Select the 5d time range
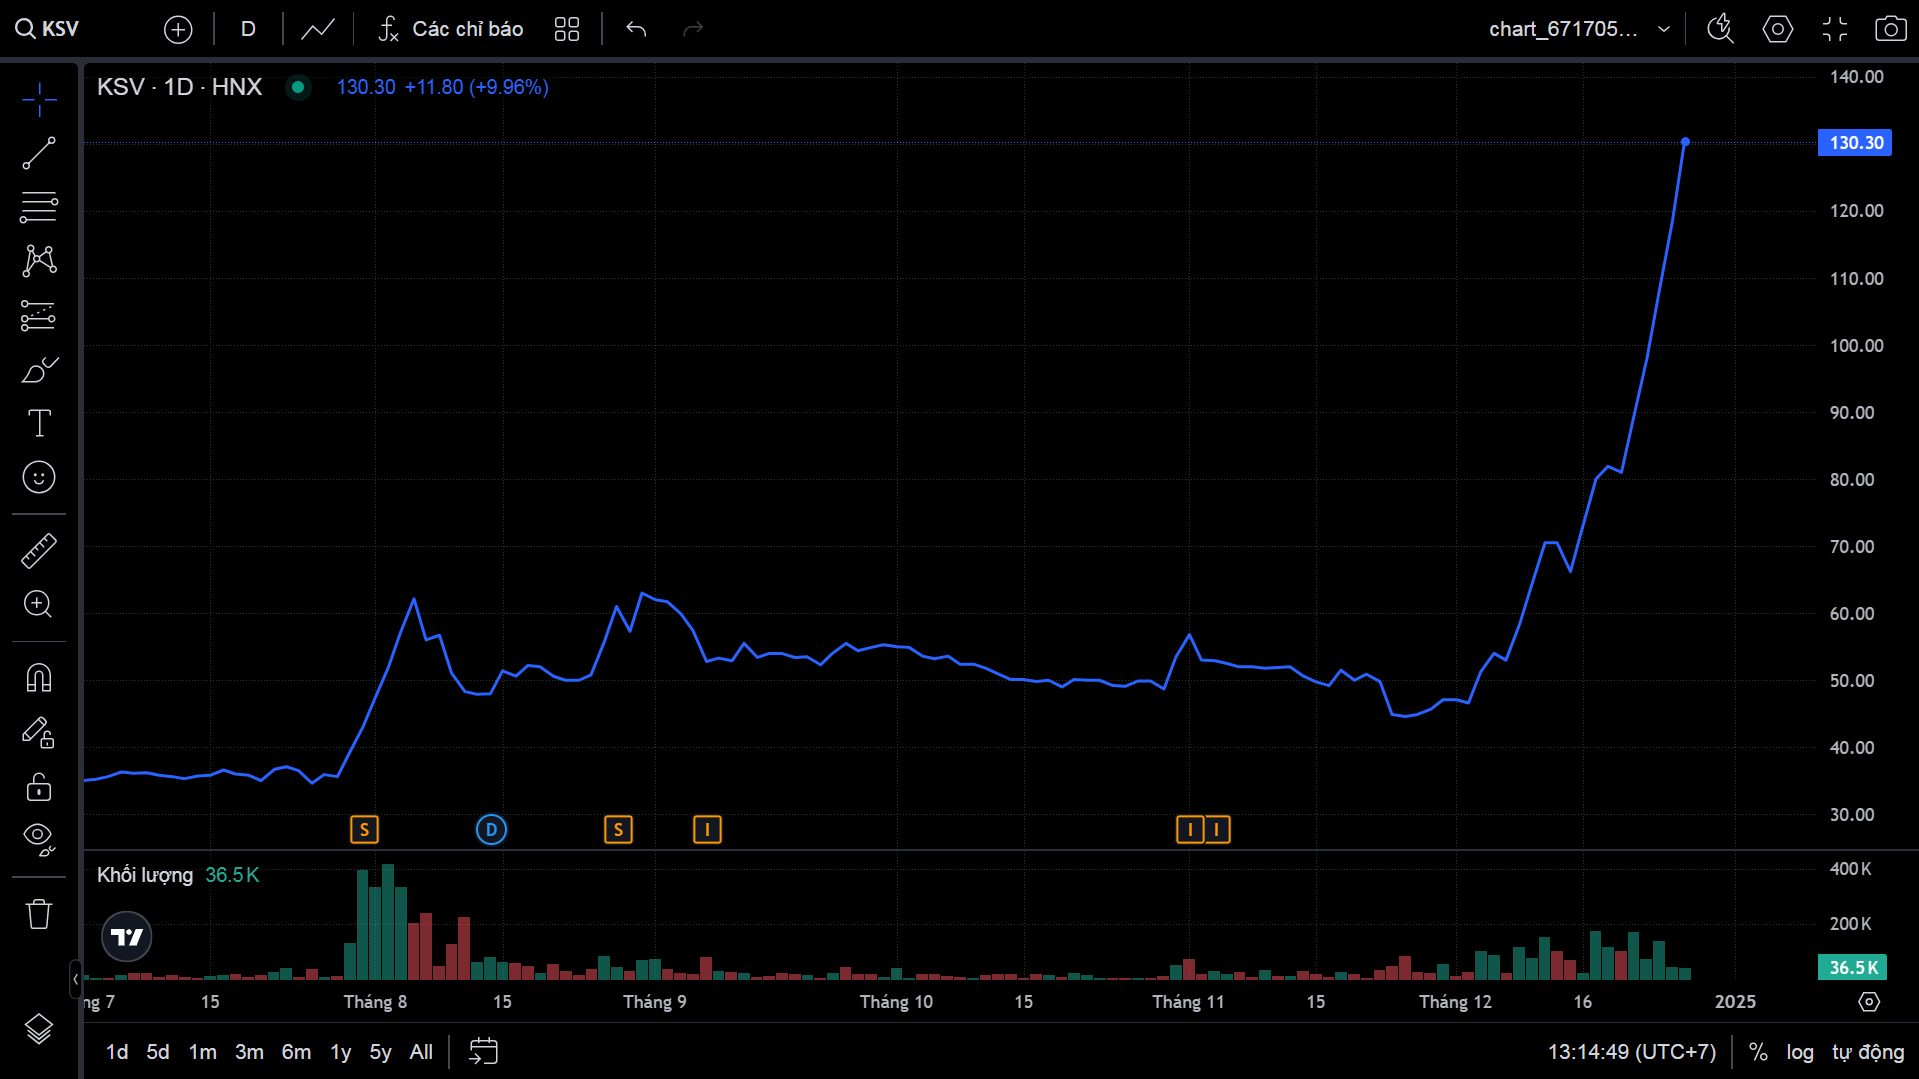 158,1052
